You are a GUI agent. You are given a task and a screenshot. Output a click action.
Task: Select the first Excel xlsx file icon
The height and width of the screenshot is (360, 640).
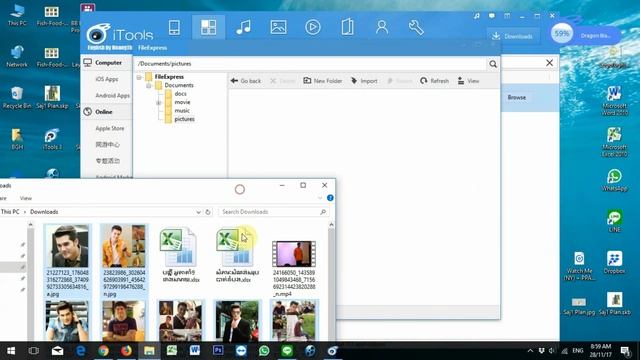[x=178, y=247]
